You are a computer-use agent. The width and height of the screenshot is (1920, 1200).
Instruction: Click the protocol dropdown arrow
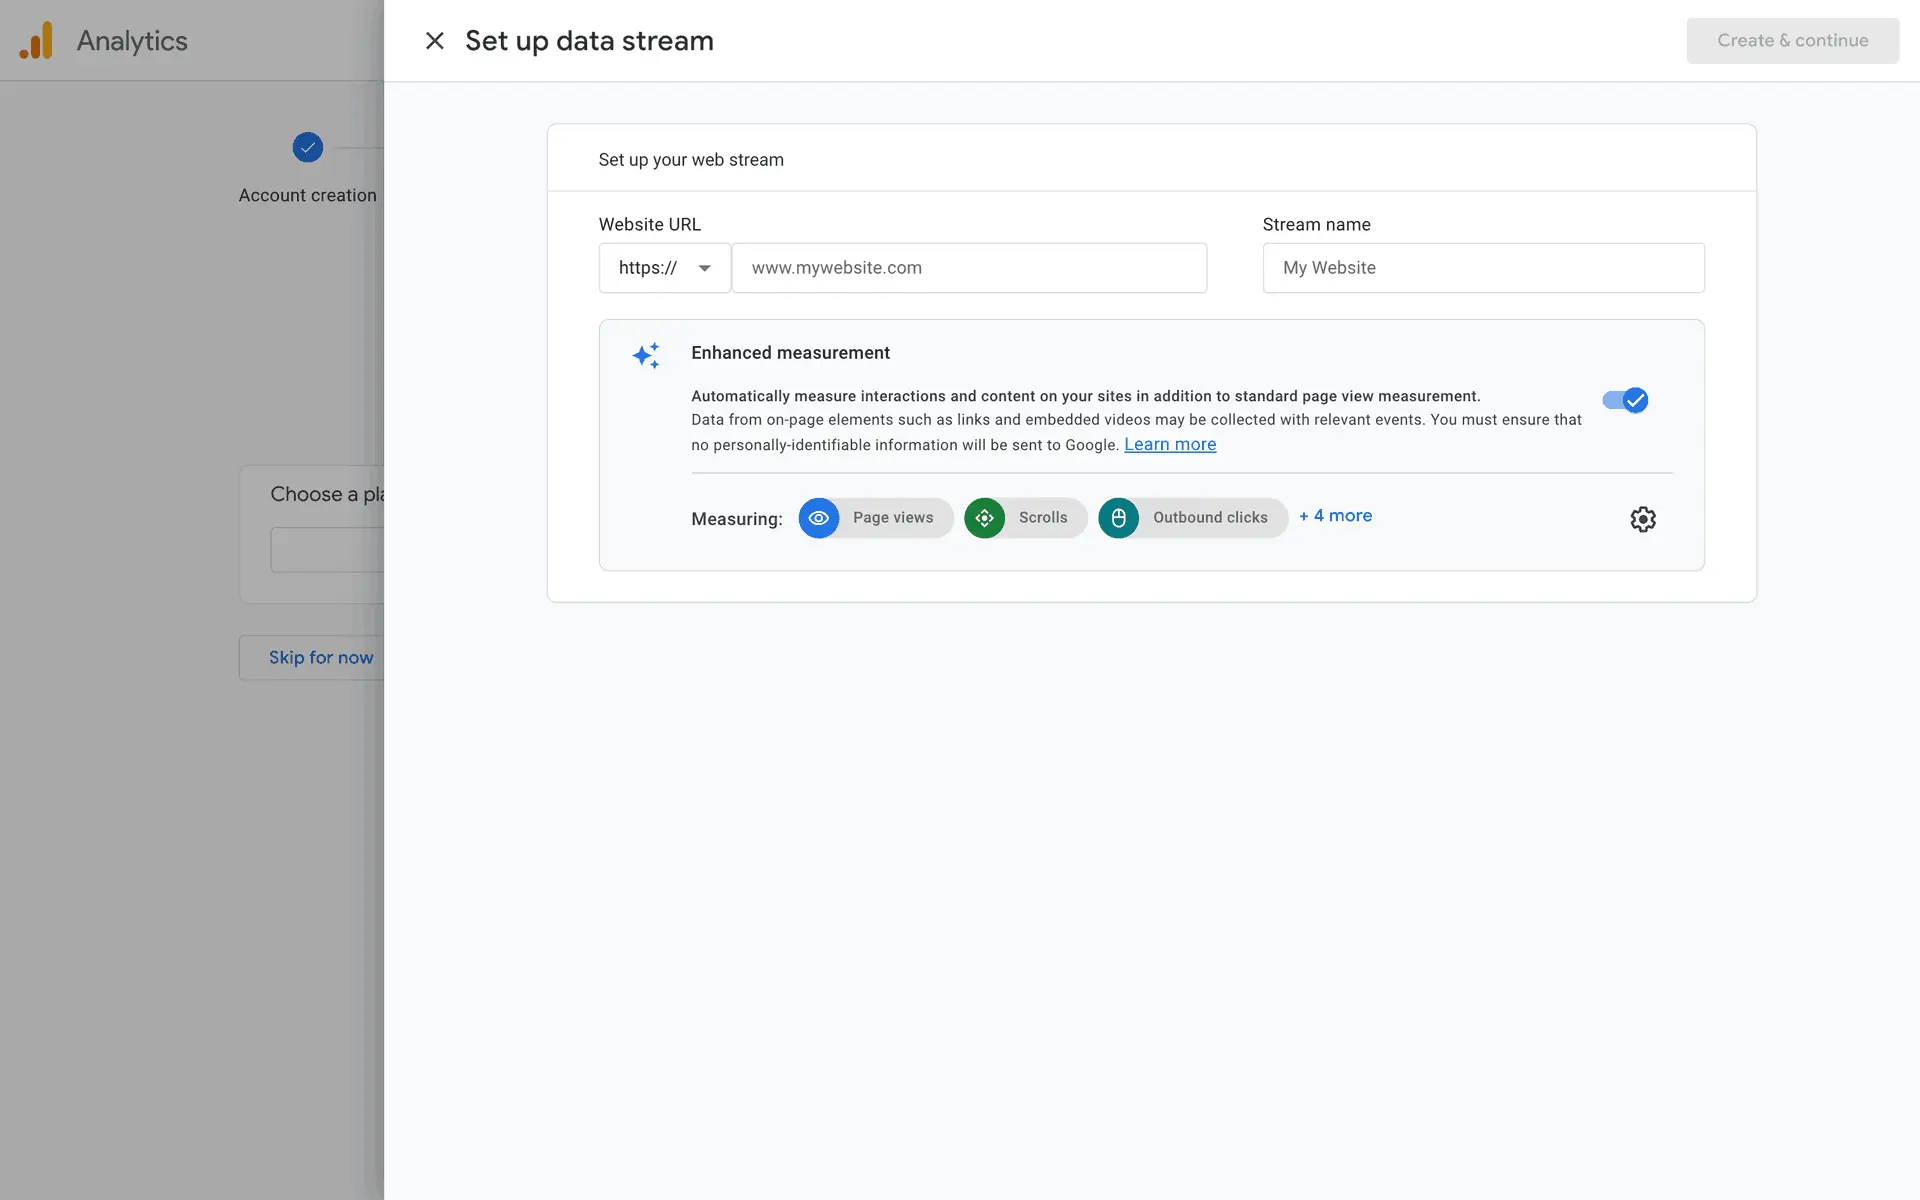click(x=704, y=268)
